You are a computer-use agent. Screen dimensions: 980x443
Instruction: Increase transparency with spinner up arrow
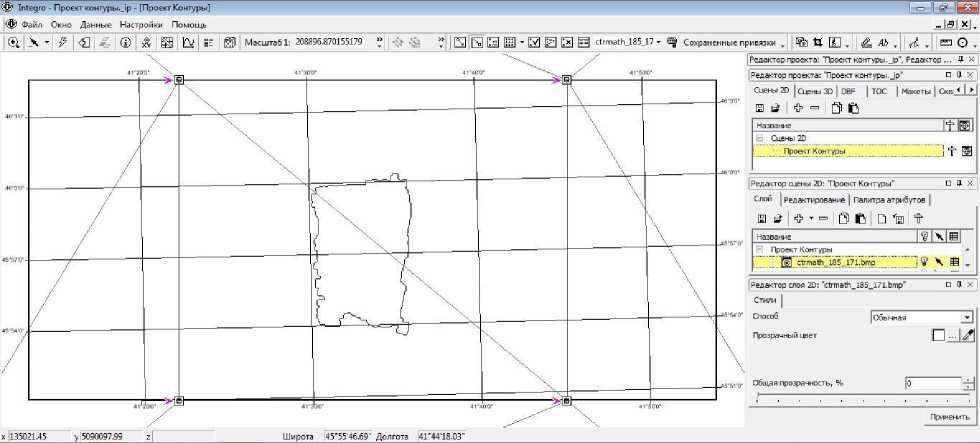click(968, 380)
